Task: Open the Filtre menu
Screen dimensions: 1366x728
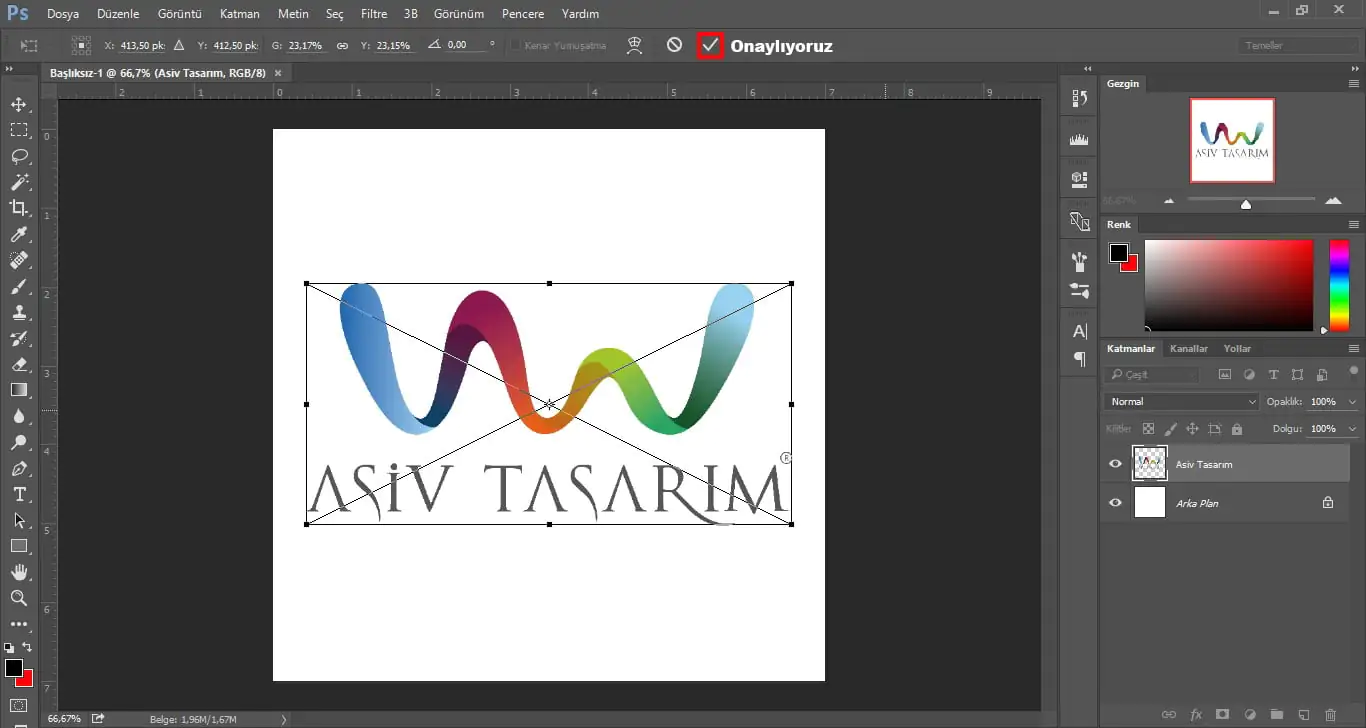Action: pos(373,14)
